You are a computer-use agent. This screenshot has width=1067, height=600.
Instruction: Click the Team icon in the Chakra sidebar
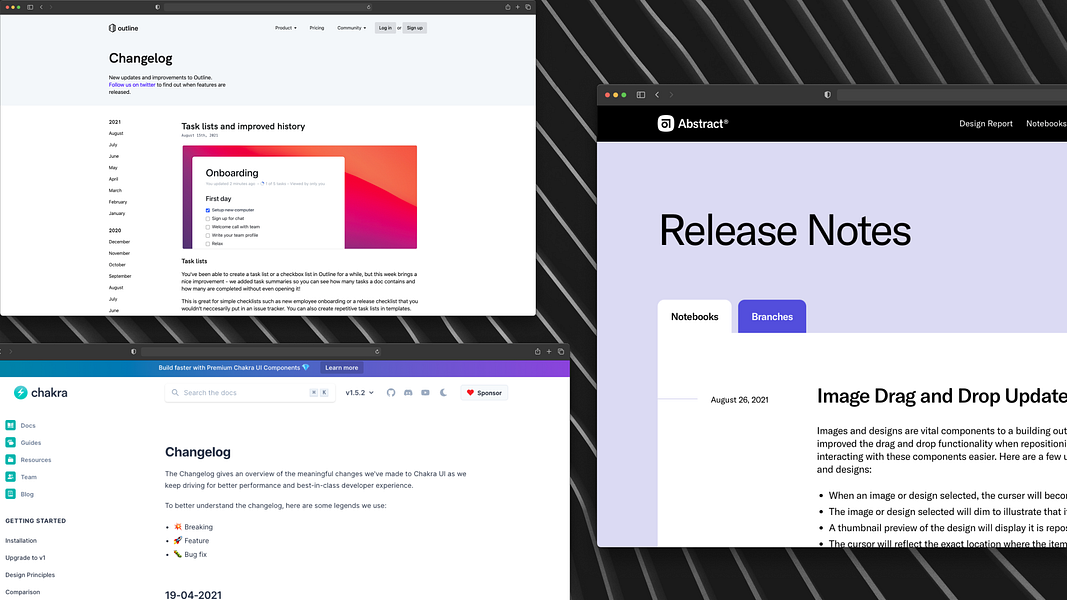click(10, 477)
